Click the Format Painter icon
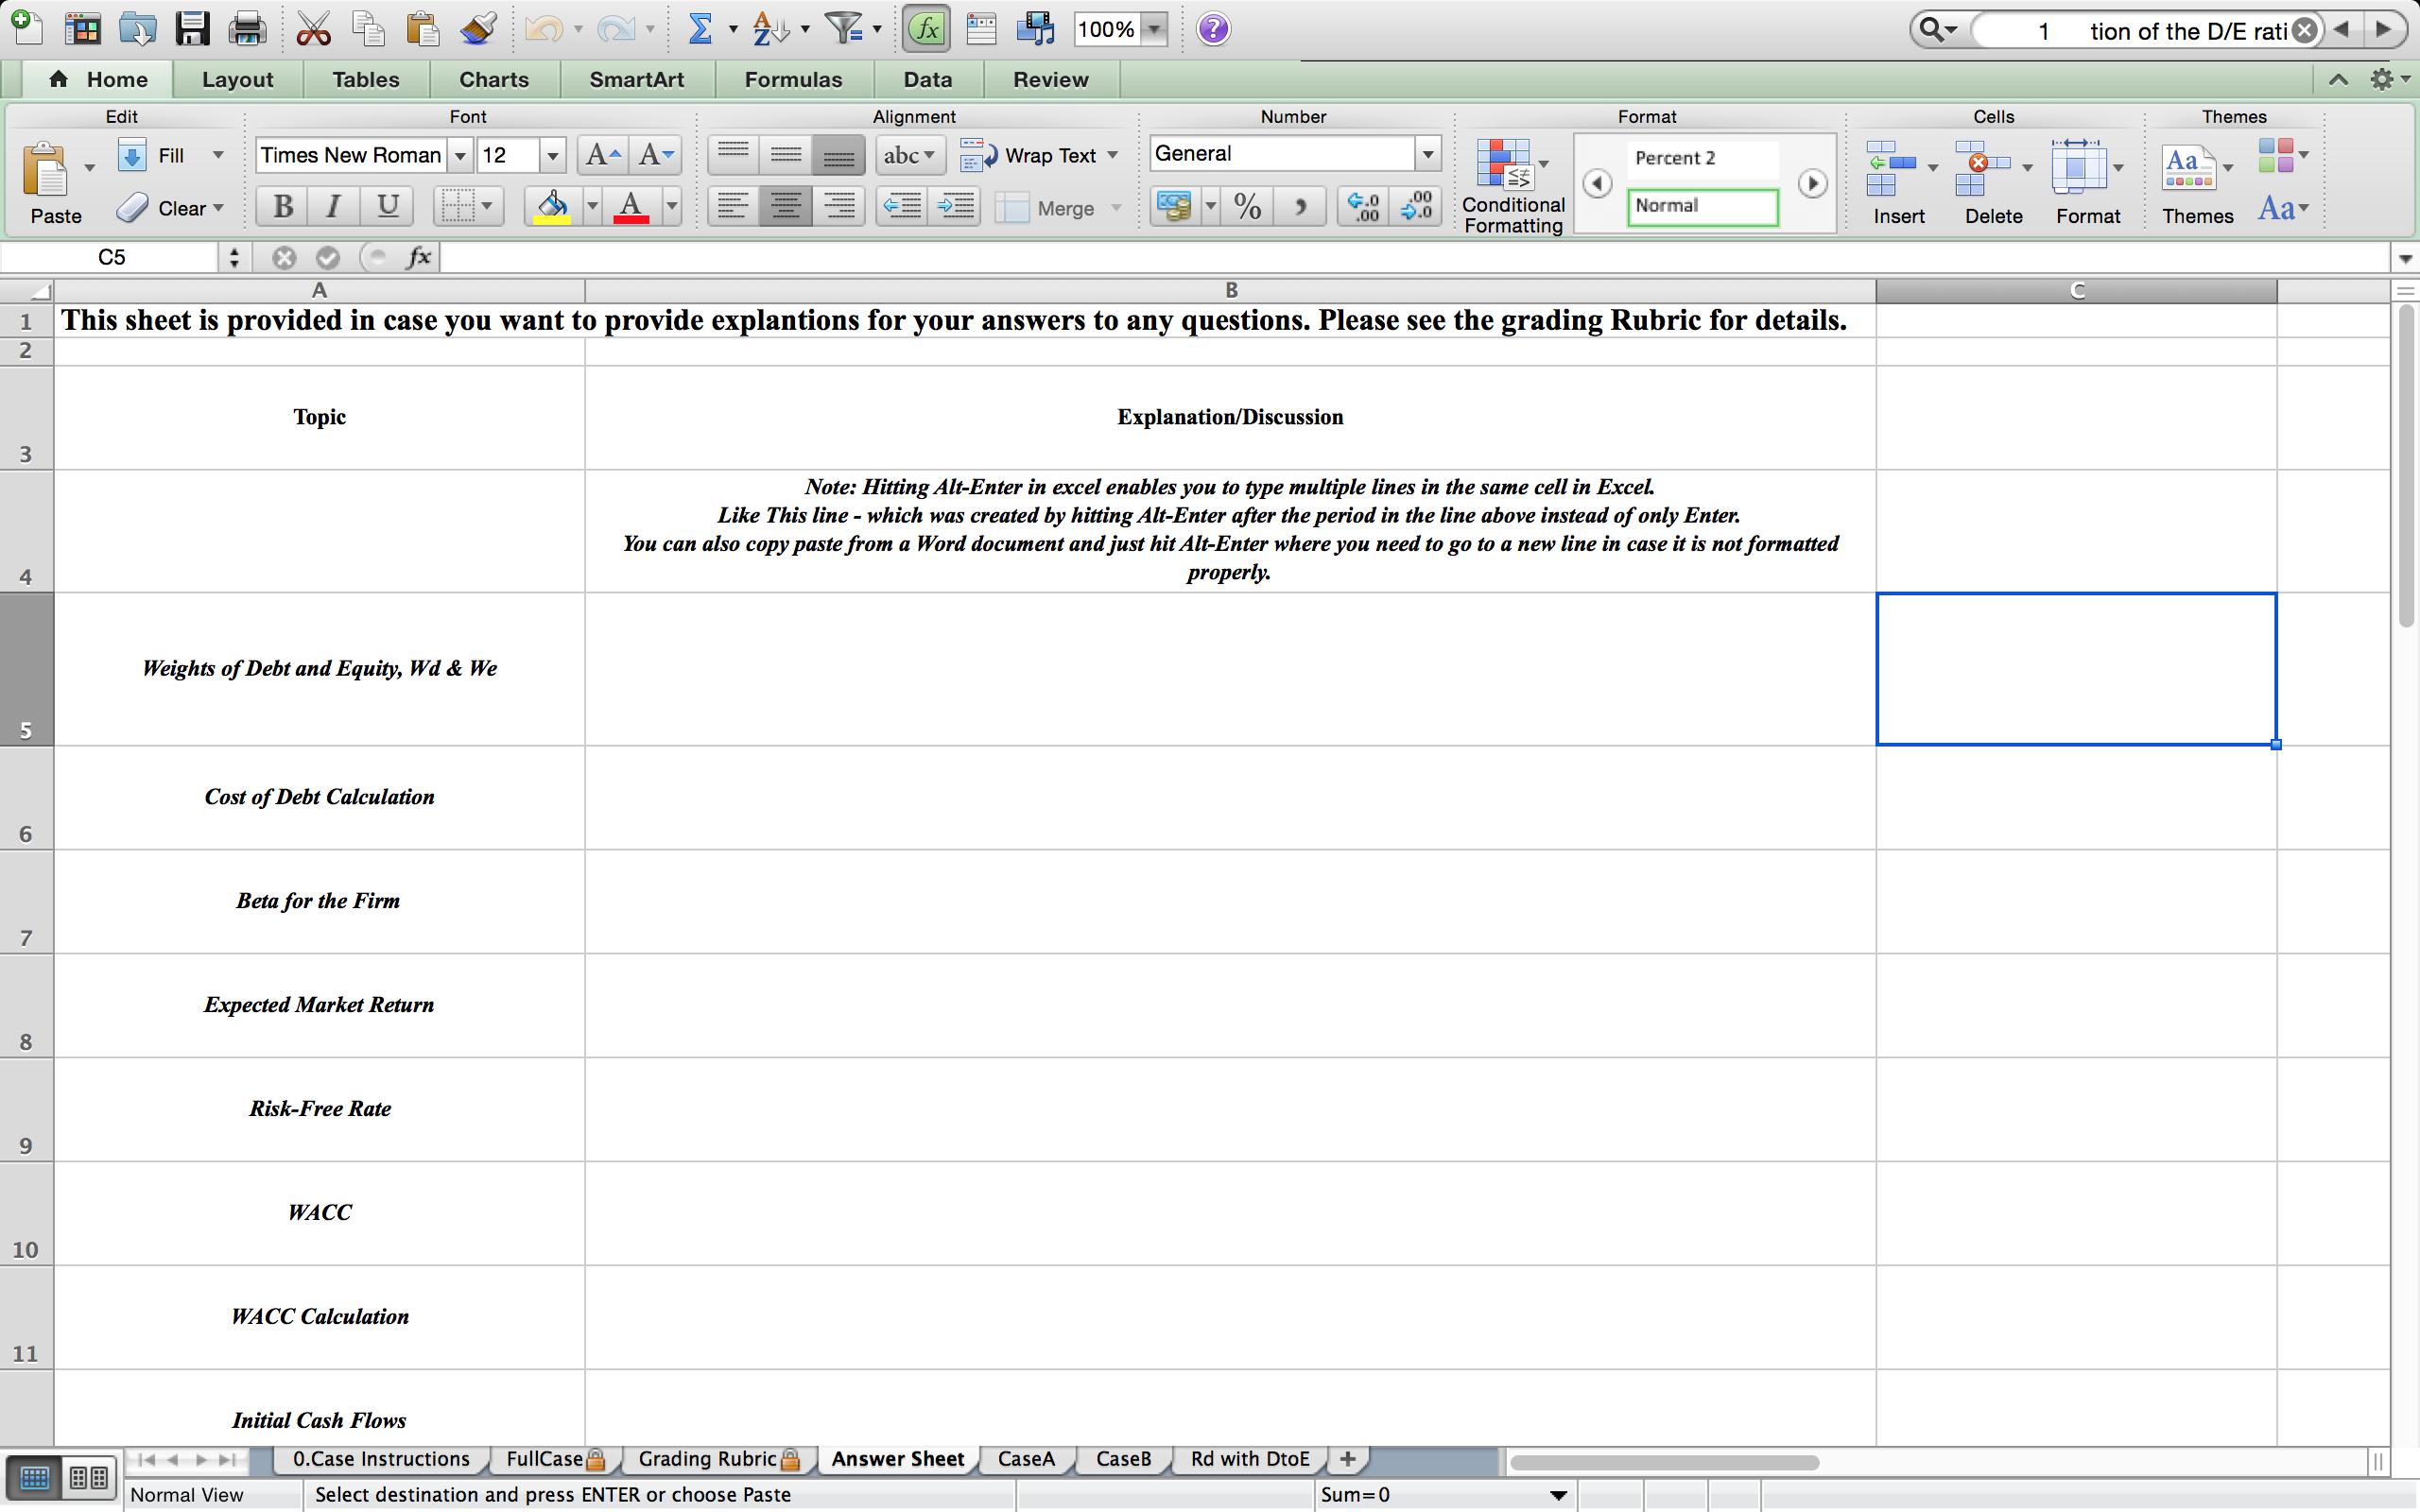This screenshot has width=2420, height=1512. point(478,28)
